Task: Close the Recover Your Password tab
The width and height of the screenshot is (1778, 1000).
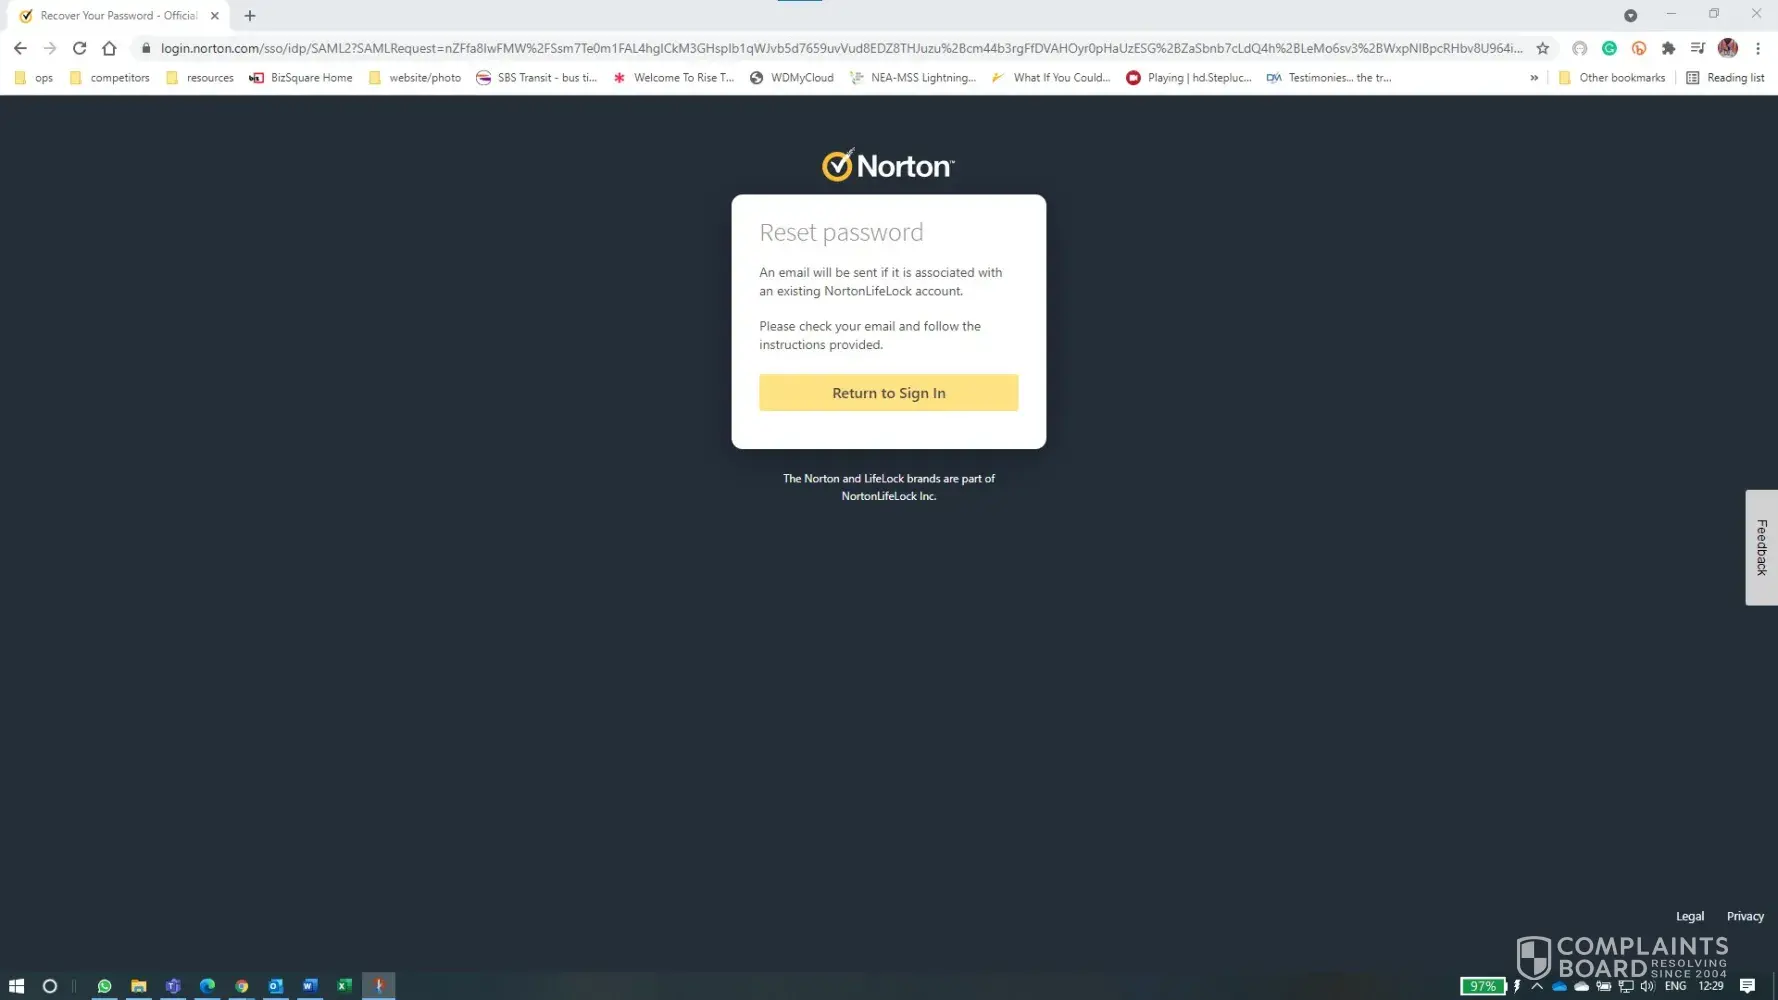Action: click(215, 15)
